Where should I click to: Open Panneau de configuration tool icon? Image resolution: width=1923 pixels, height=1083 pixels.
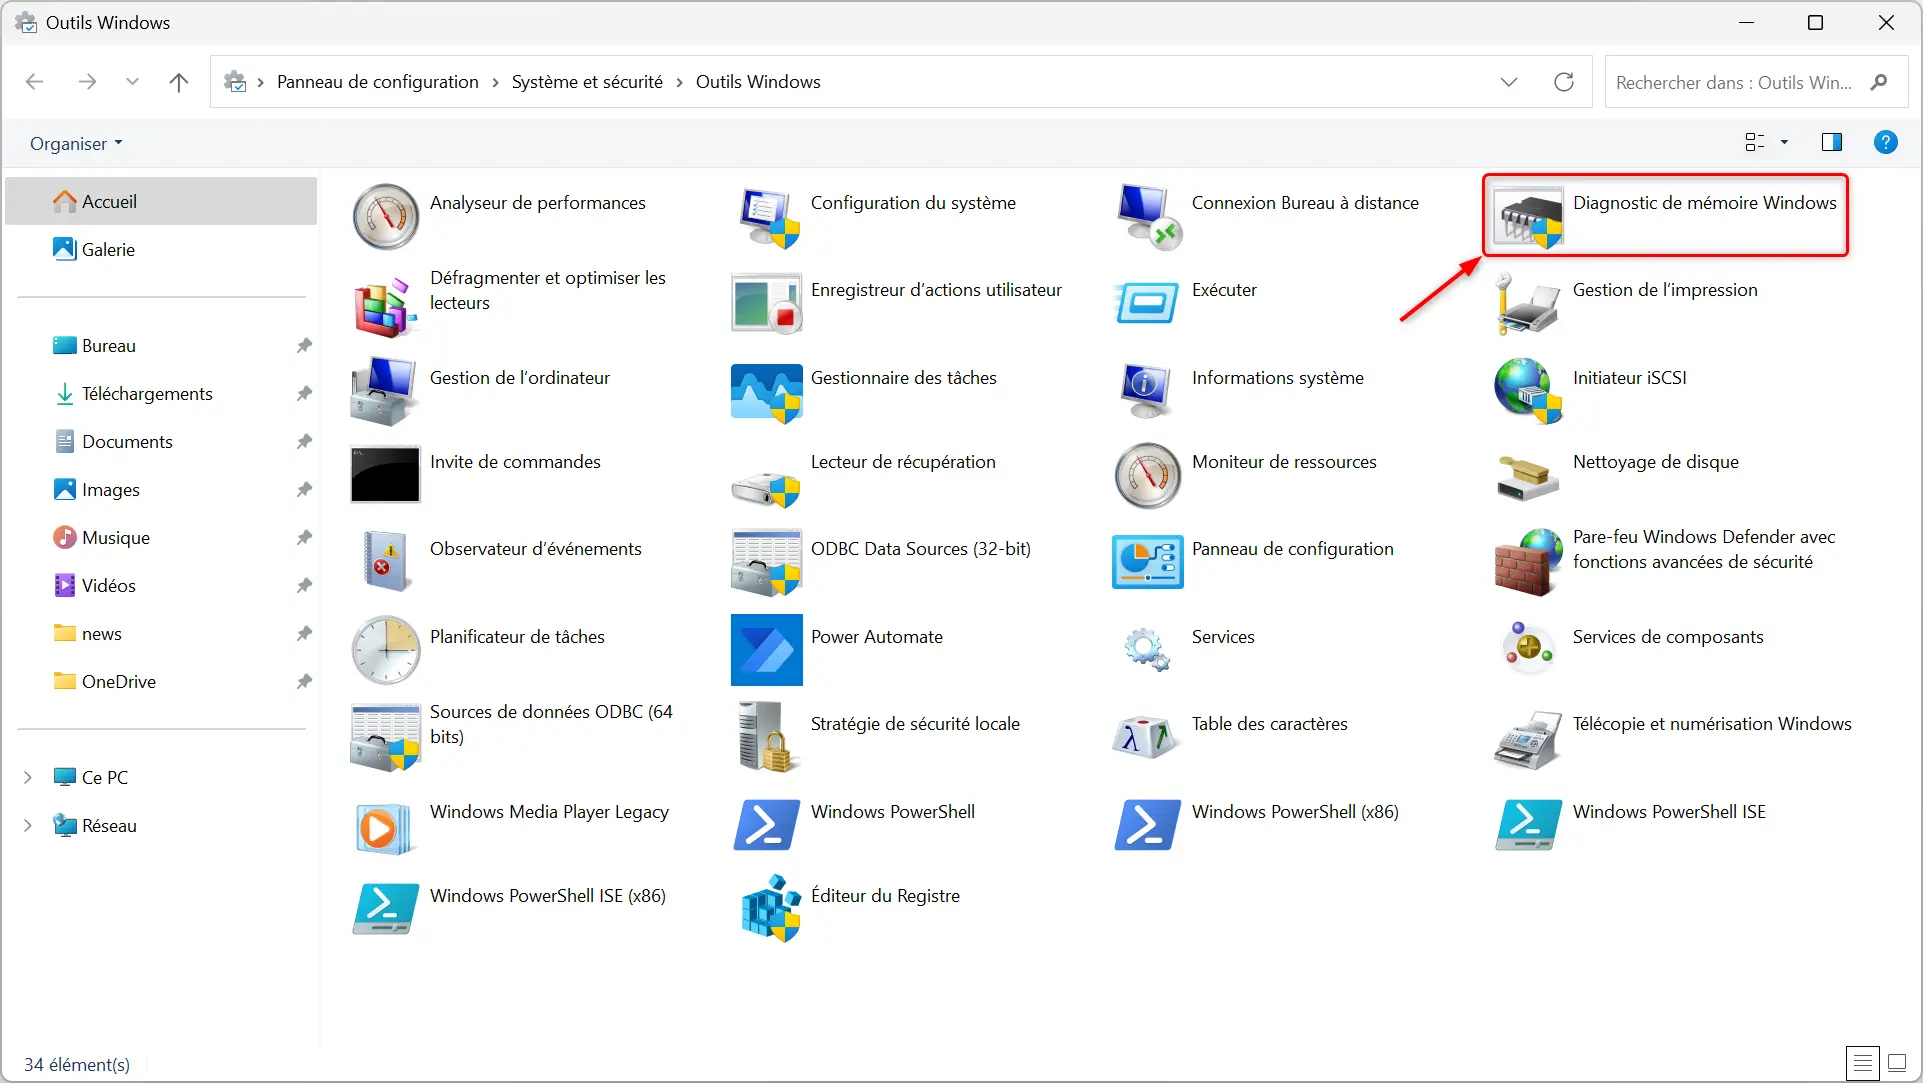coord(1148,562)
